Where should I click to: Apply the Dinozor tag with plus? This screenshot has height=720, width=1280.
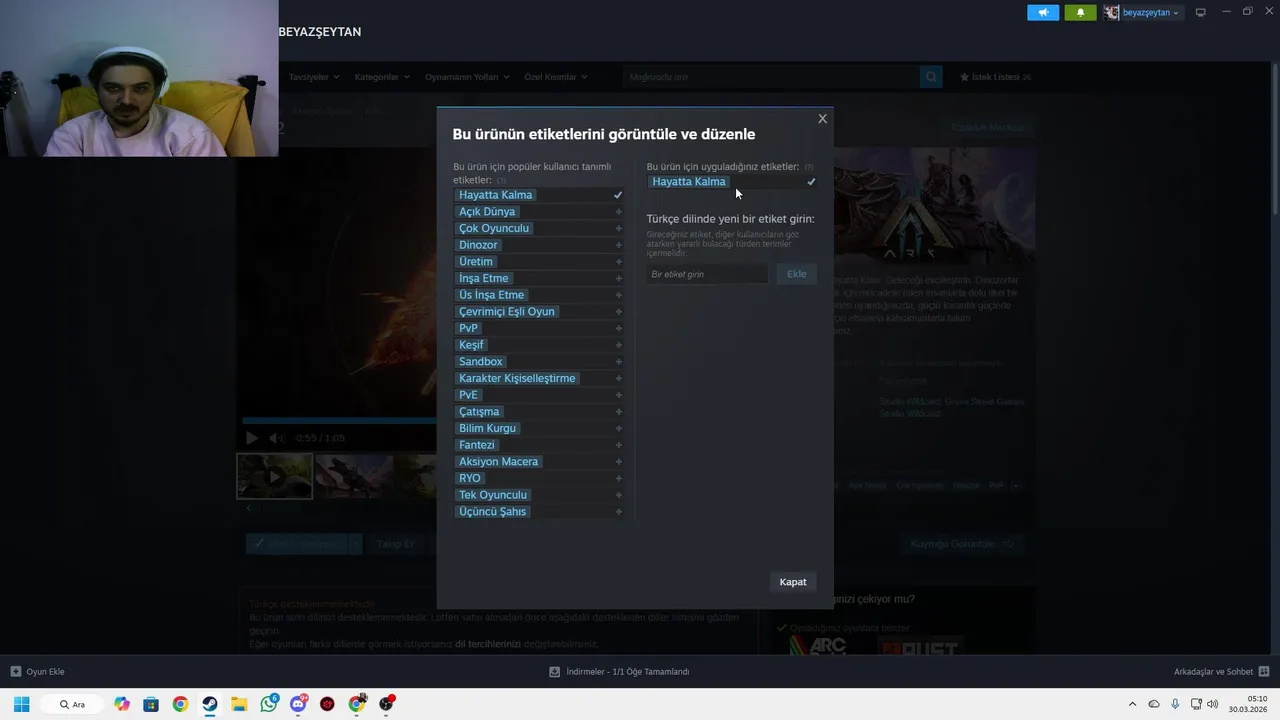(619, 245)
